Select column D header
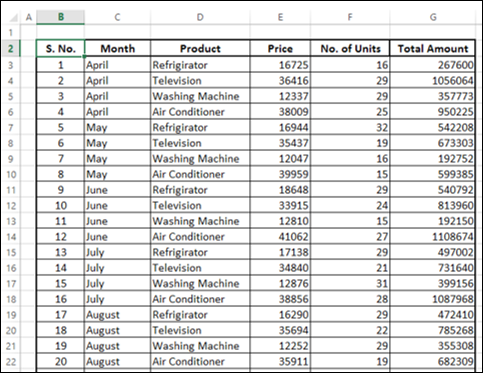The image size is (483, 373). [x=200, y=17]
